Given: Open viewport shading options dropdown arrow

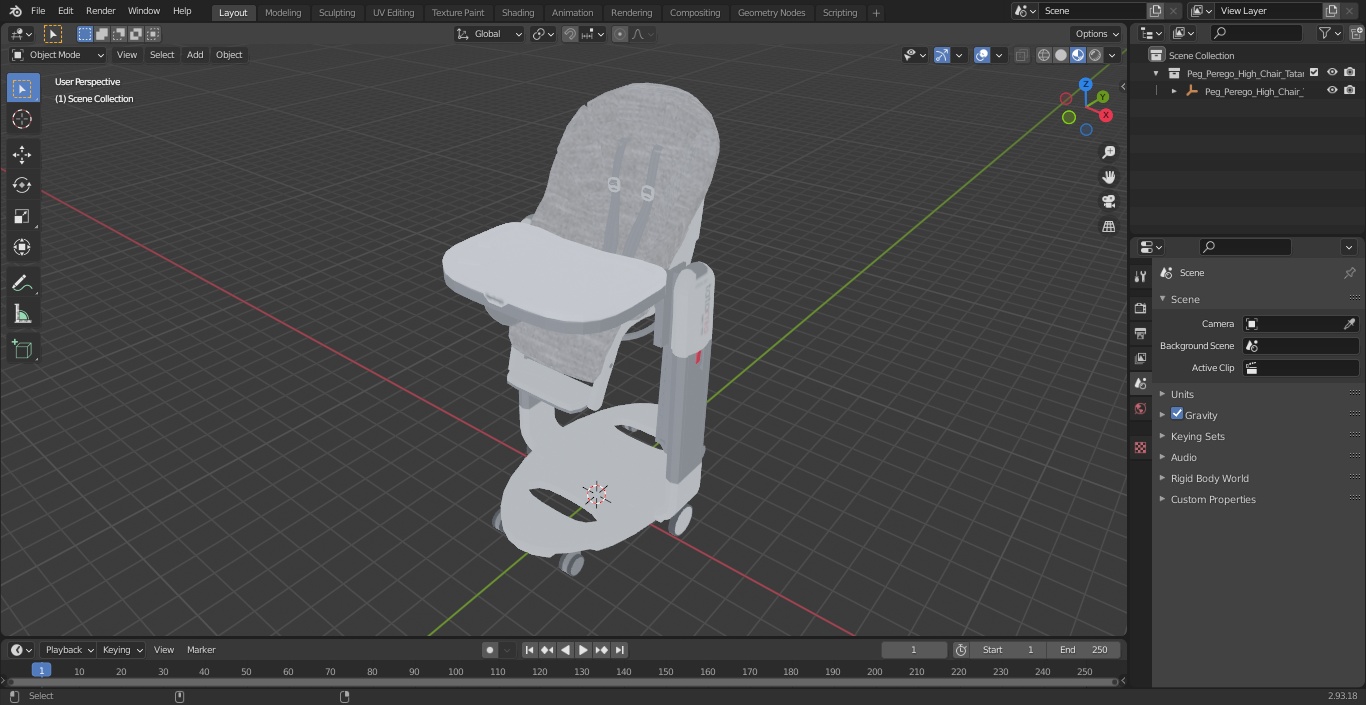Looking at the screenshot, I should pyautogui.click(x=1112, y=55).
